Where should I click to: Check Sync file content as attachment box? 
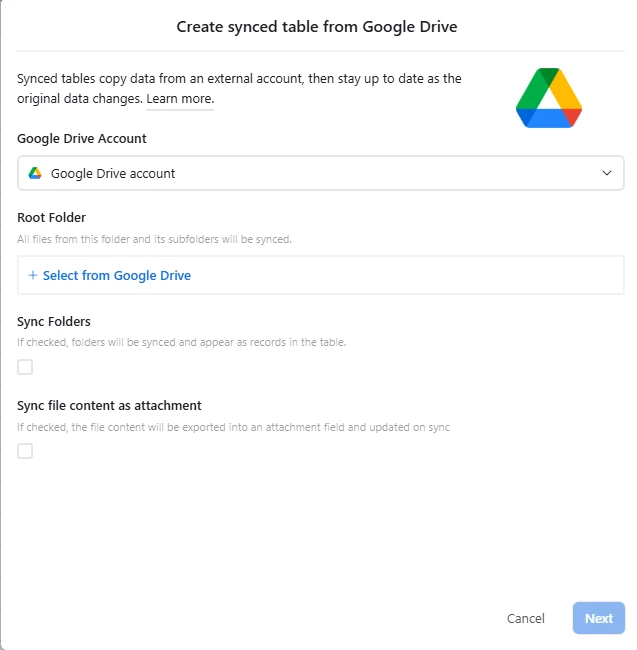[25, 451]
